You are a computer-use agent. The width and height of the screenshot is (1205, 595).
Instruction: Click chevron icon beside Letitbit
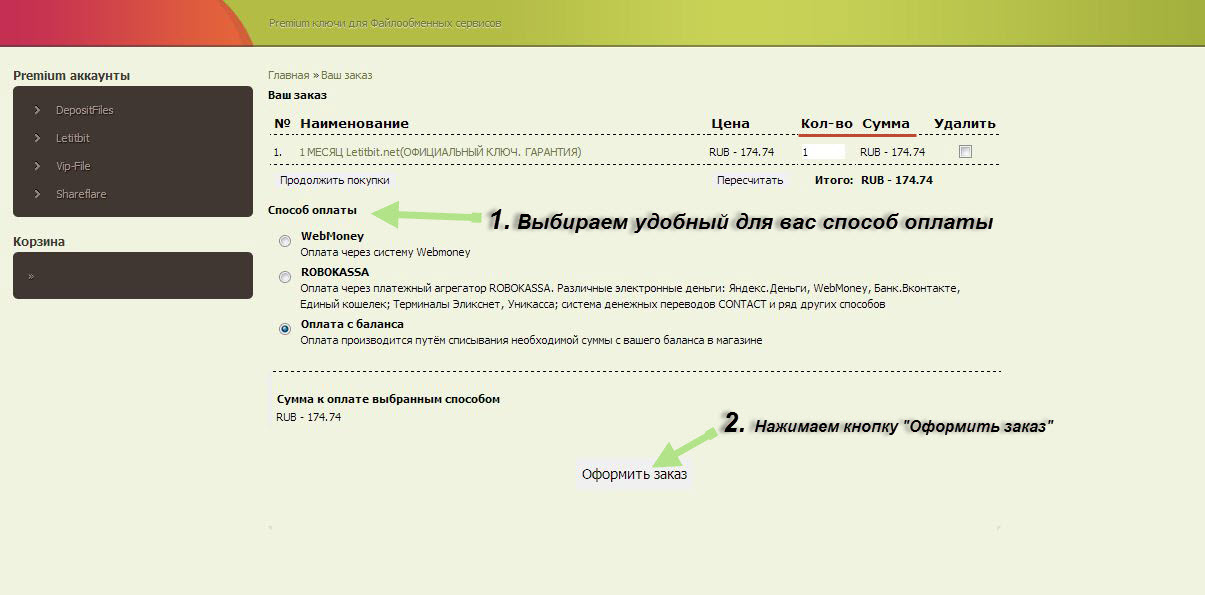37,138
